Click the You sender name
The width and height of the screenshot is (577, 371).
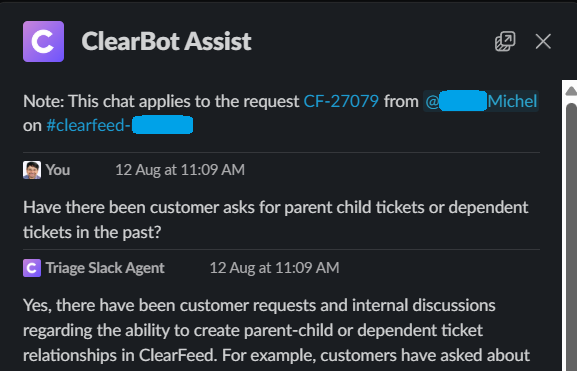tap(58, 170)
